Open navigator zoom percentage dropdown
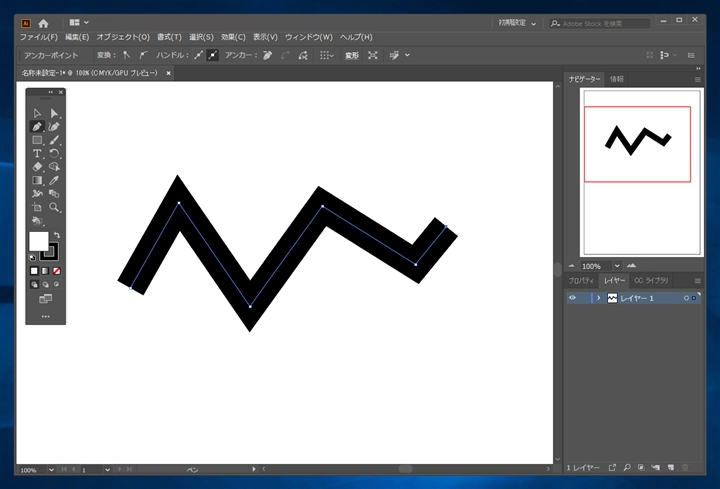The width and height of the screenshot is (720, 489). [x=617, y=266]
